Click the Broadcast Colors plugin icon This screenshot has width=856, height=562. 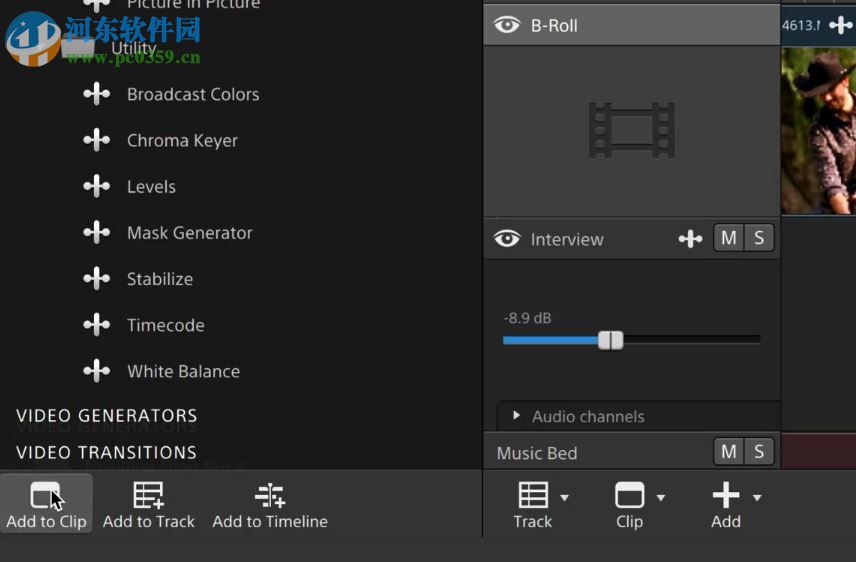click(97, 94)
